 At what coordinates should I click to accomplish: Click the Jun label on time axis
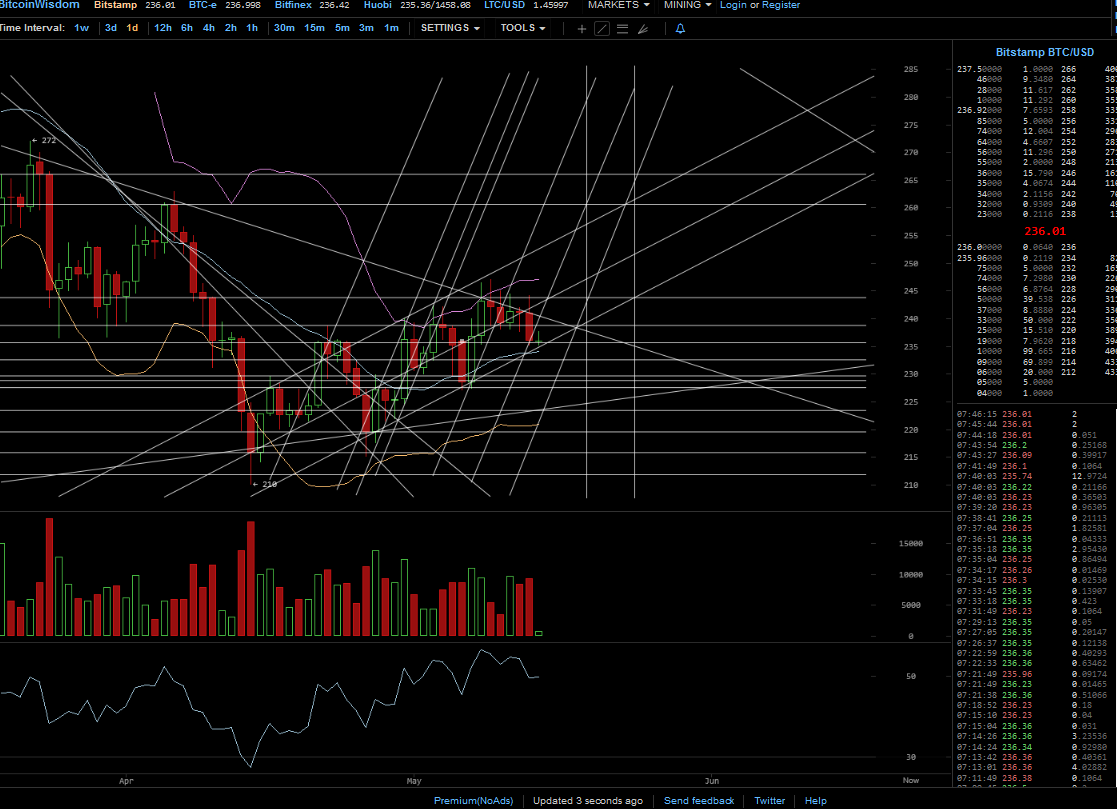click(x=712, y=781)
